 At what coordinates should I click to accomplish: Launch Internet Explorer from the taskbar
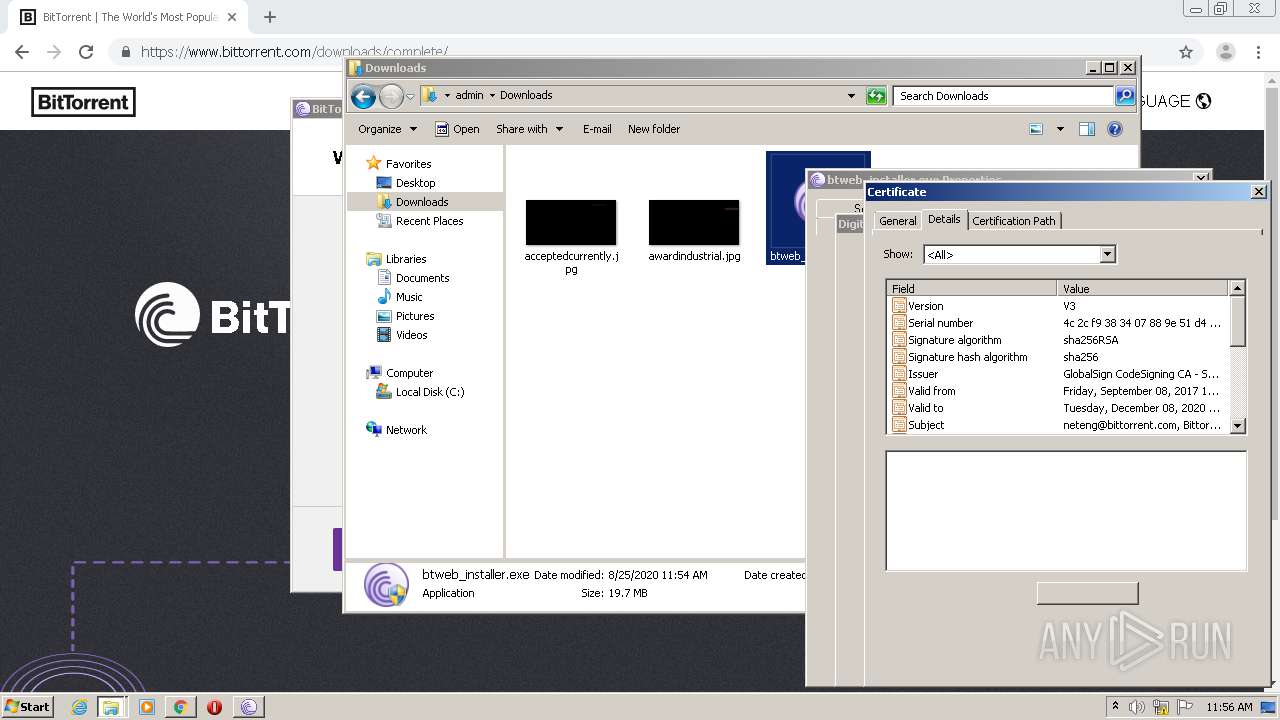pos(79,707)
